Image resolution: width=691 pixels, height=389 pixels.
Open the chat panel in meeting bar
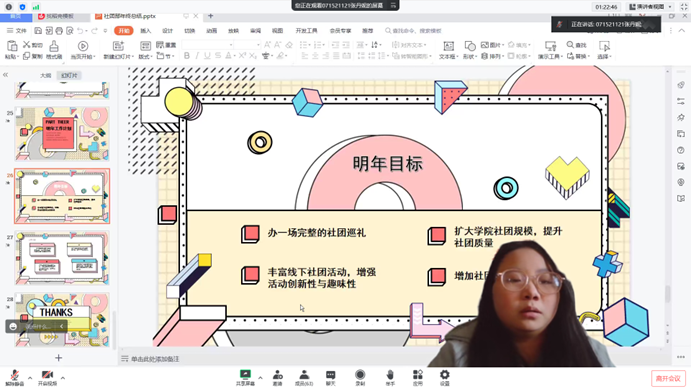(331, 377)
